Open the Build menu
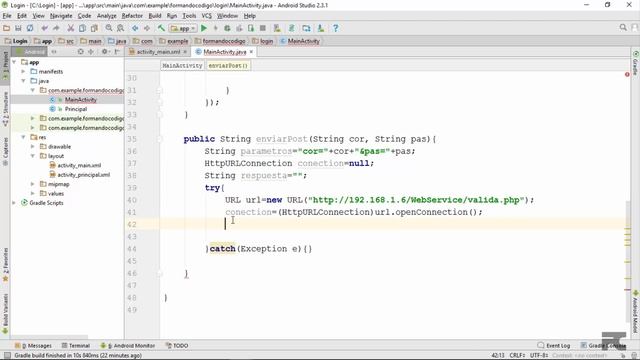Viewport: 640px width, 360px height. click(155, 16)
